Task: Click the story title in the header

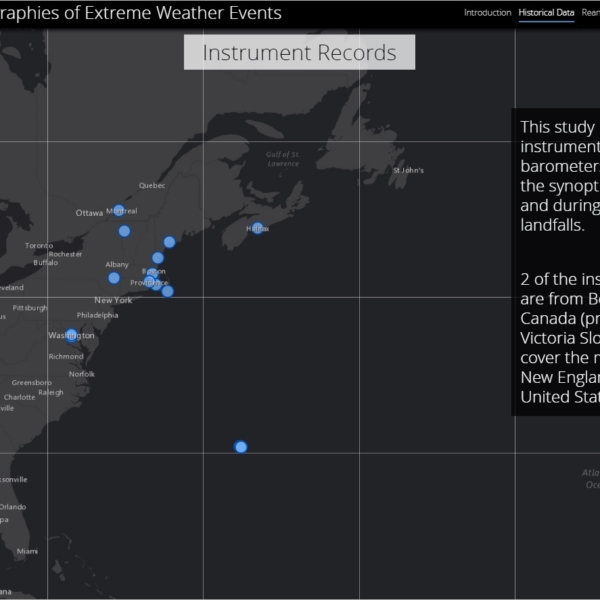Action: click(140, 13)
